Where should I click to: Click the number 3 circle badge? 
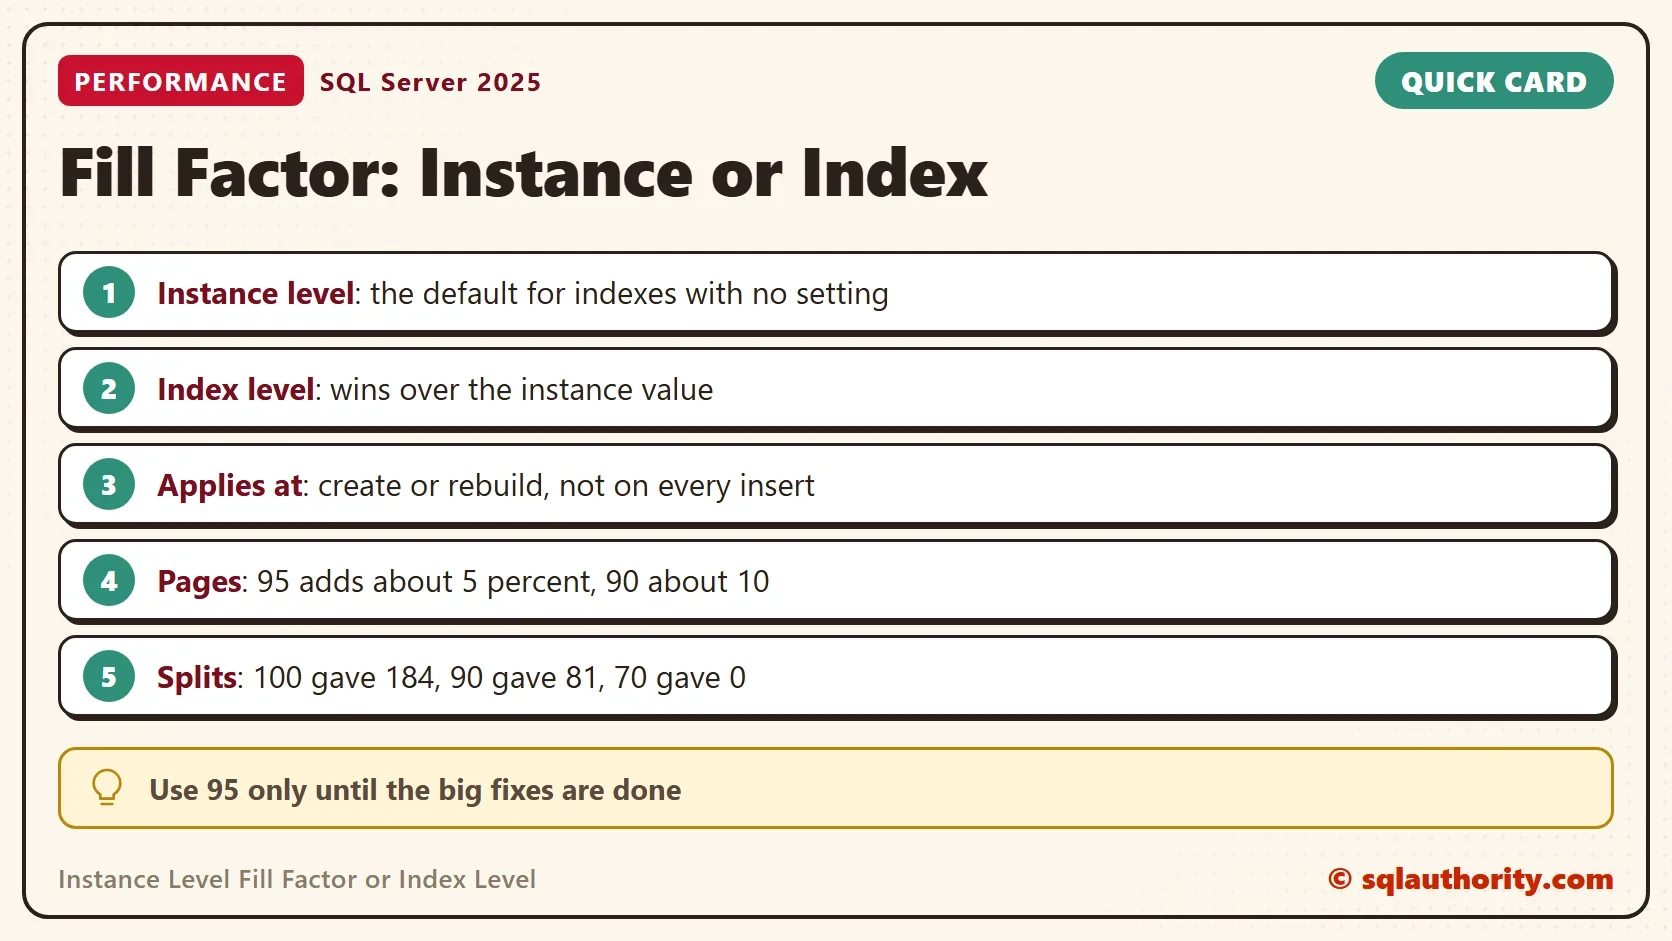[x=109, y=485]
